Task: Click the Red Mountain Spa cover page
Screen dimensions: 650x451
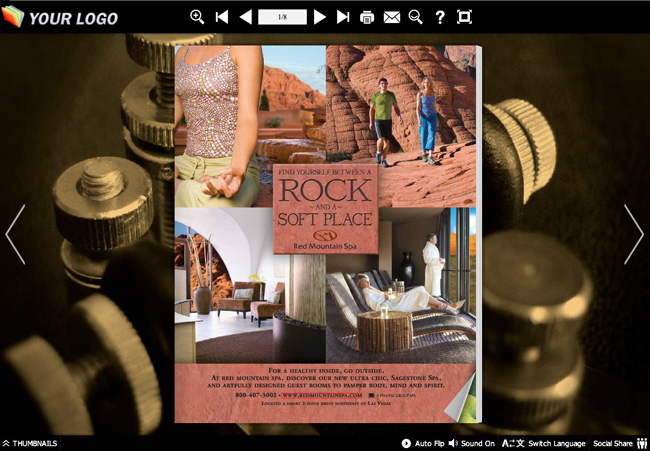Action: click(x=326, y=234)
